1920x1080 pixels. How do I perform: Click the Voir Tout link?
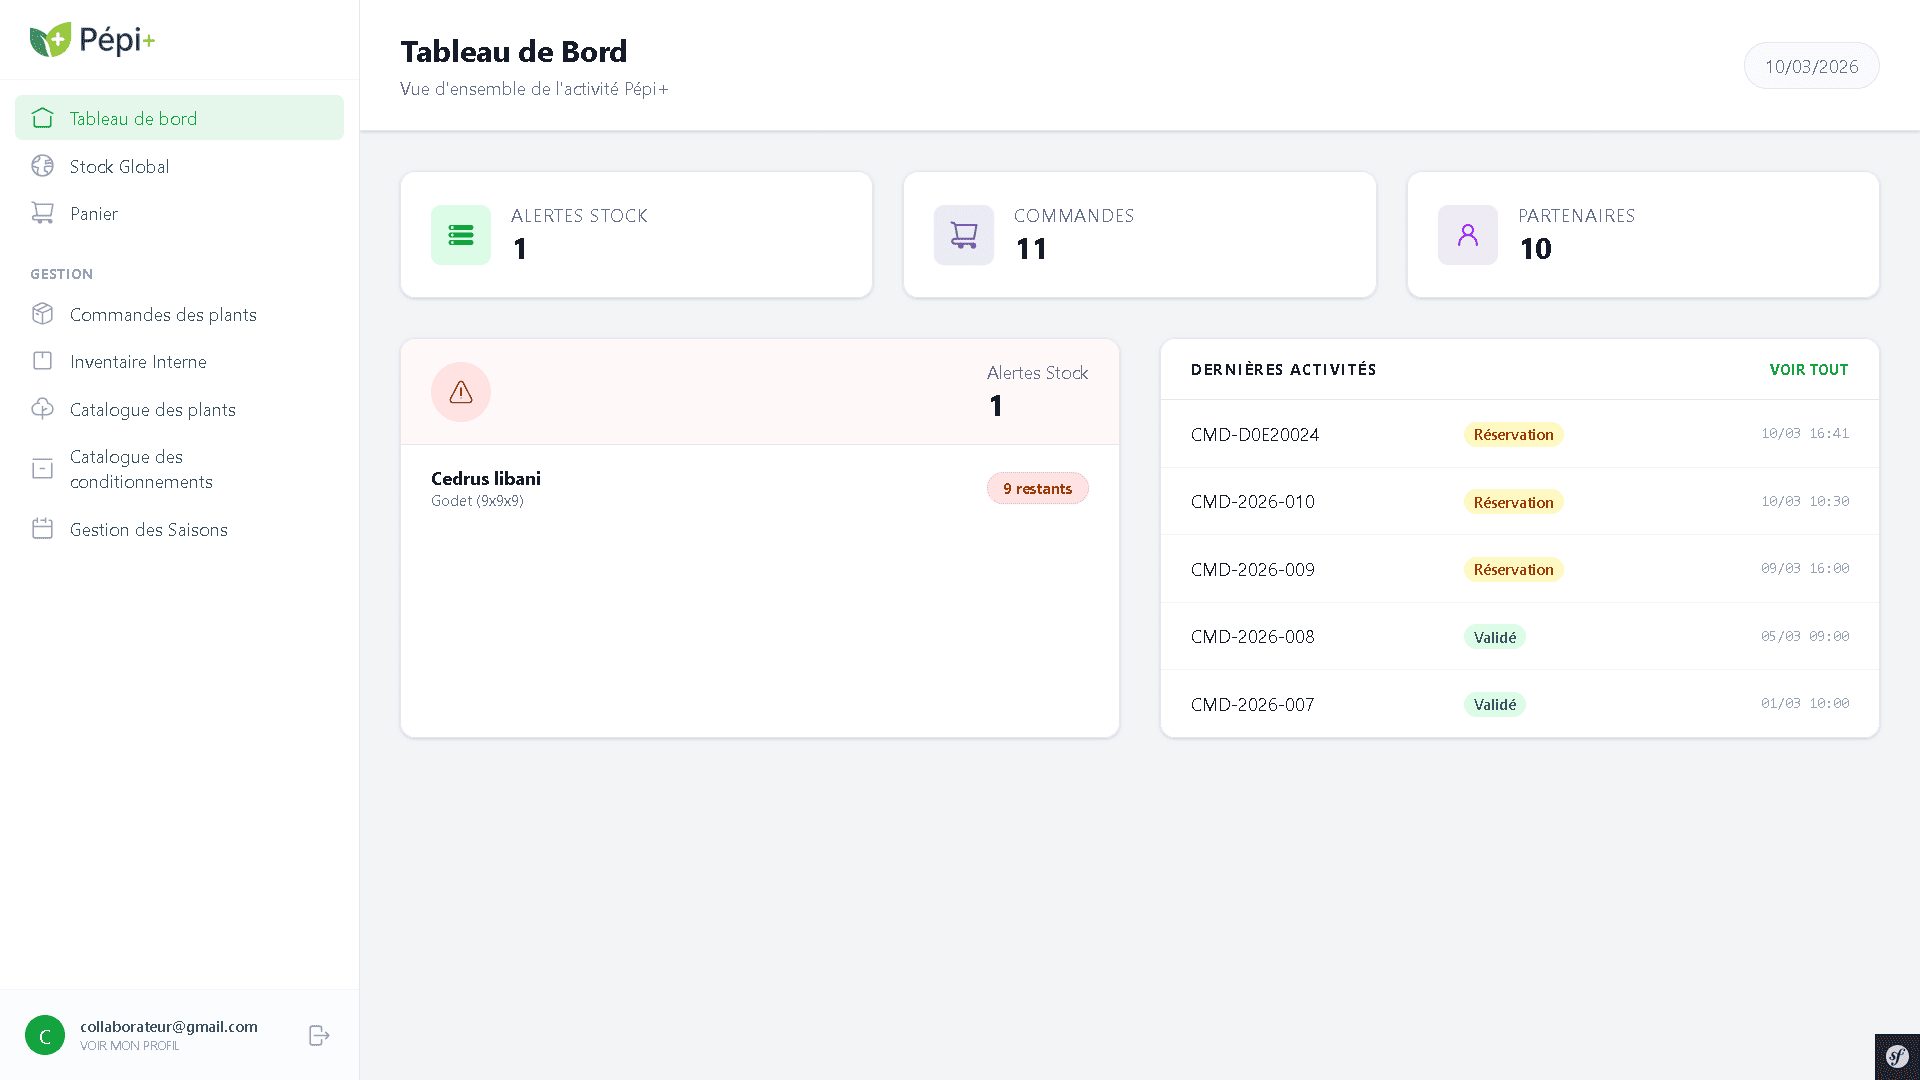(1808, 369)
